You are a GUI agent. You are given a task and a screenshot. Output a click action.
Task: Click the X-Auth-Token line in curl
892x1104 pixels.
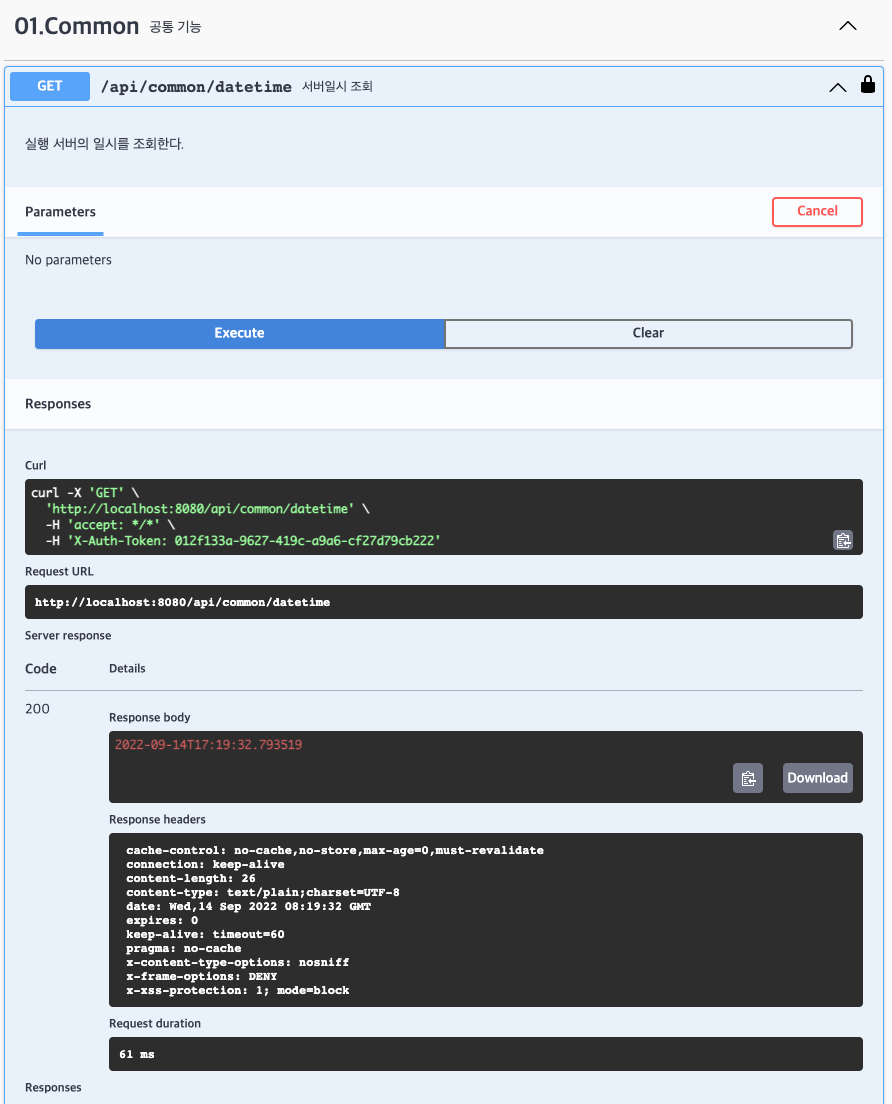[243, 541]
